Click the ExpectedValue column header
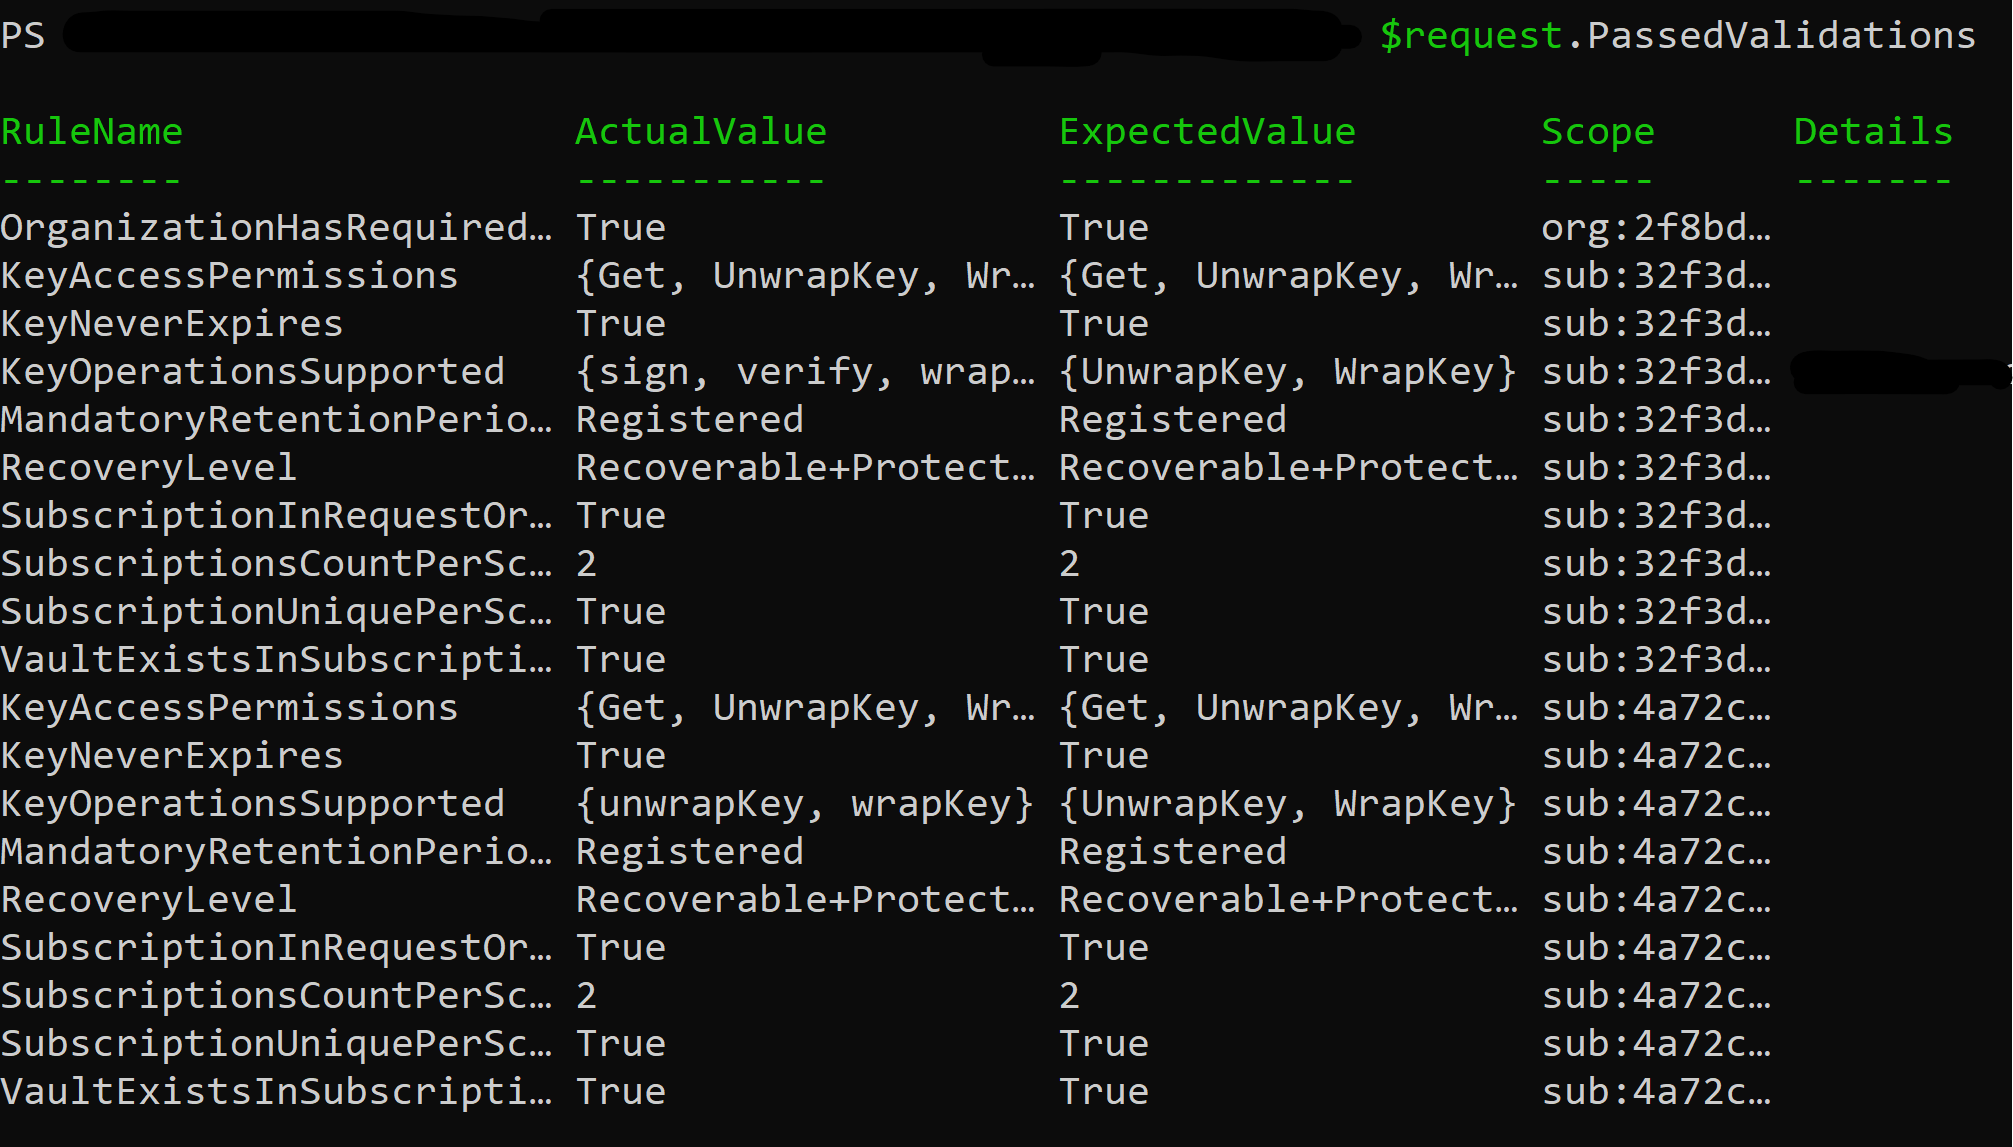 pyautogui.click(x=1207, y=131)
